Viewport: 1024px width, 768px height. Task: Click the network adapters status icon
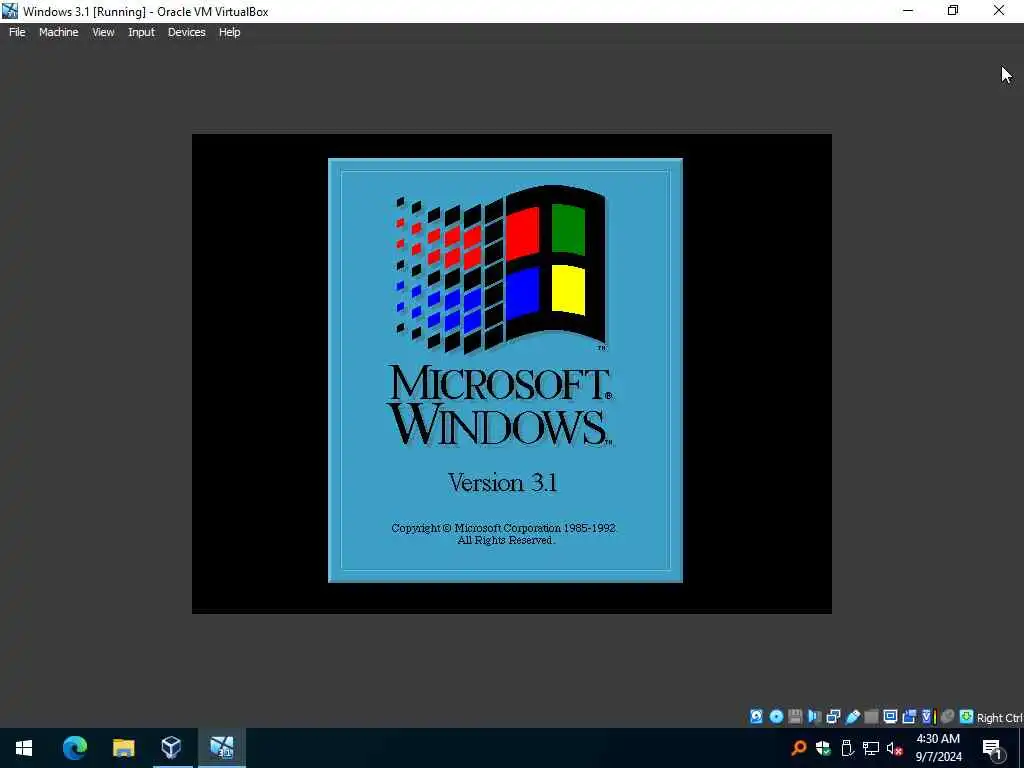pyautogui.click(x=833, y=716)
